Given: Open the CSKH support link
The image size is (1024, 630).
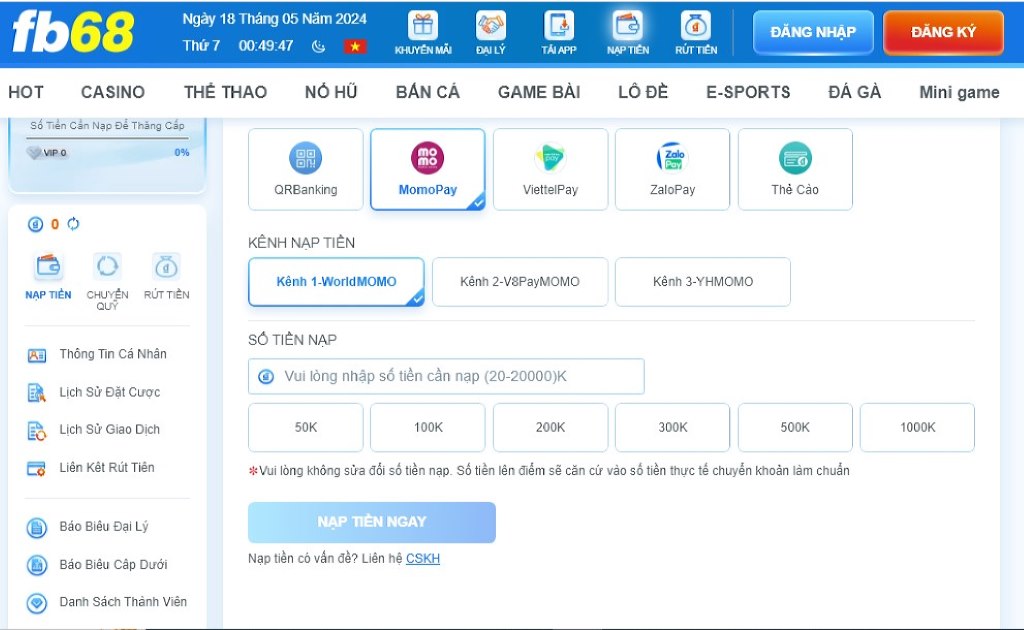Looking at the screenshot, I should click(x=423, y=558).
